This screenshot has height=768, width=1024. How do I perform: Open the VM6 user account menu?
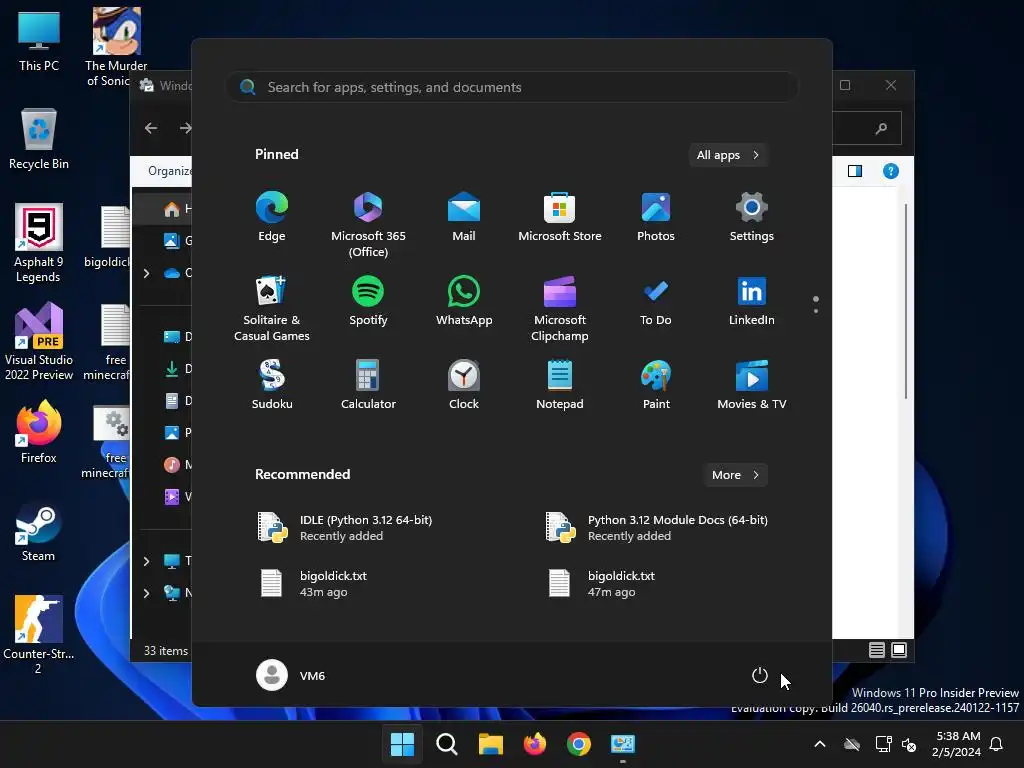coord(291,675)
